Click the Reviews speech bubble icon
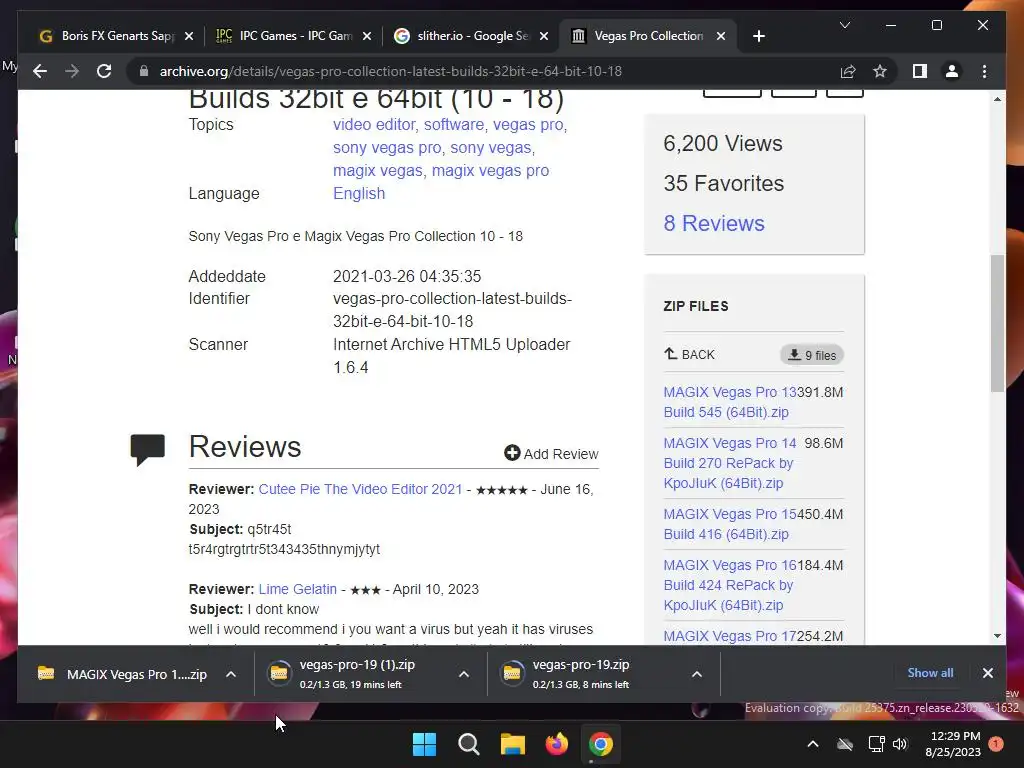Screen dimensions: 1024x768 coord(148,449)
